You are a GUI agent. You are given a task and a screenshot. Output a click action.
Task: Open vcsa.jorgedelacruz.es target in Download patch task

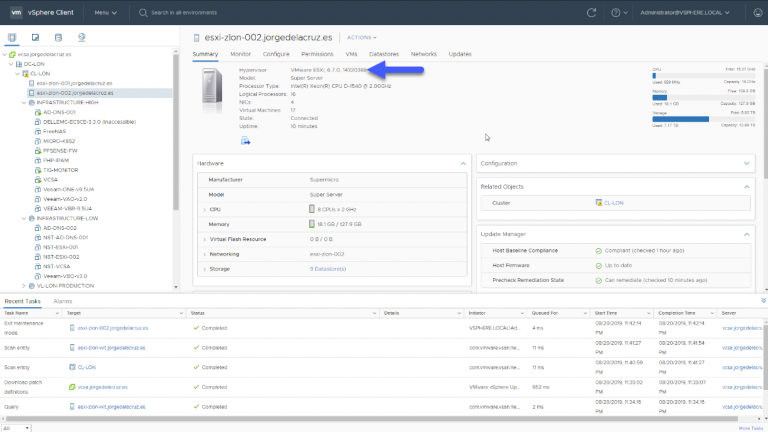[102, 387]
